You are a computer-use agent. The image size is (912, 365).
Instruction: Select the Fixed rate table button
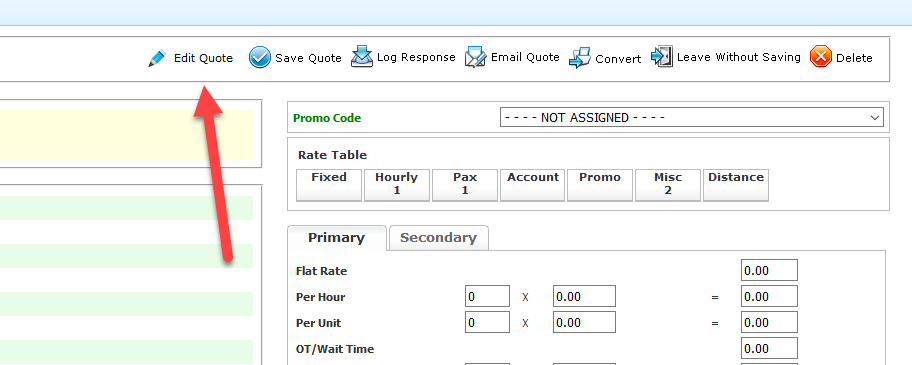click(329, 185)
